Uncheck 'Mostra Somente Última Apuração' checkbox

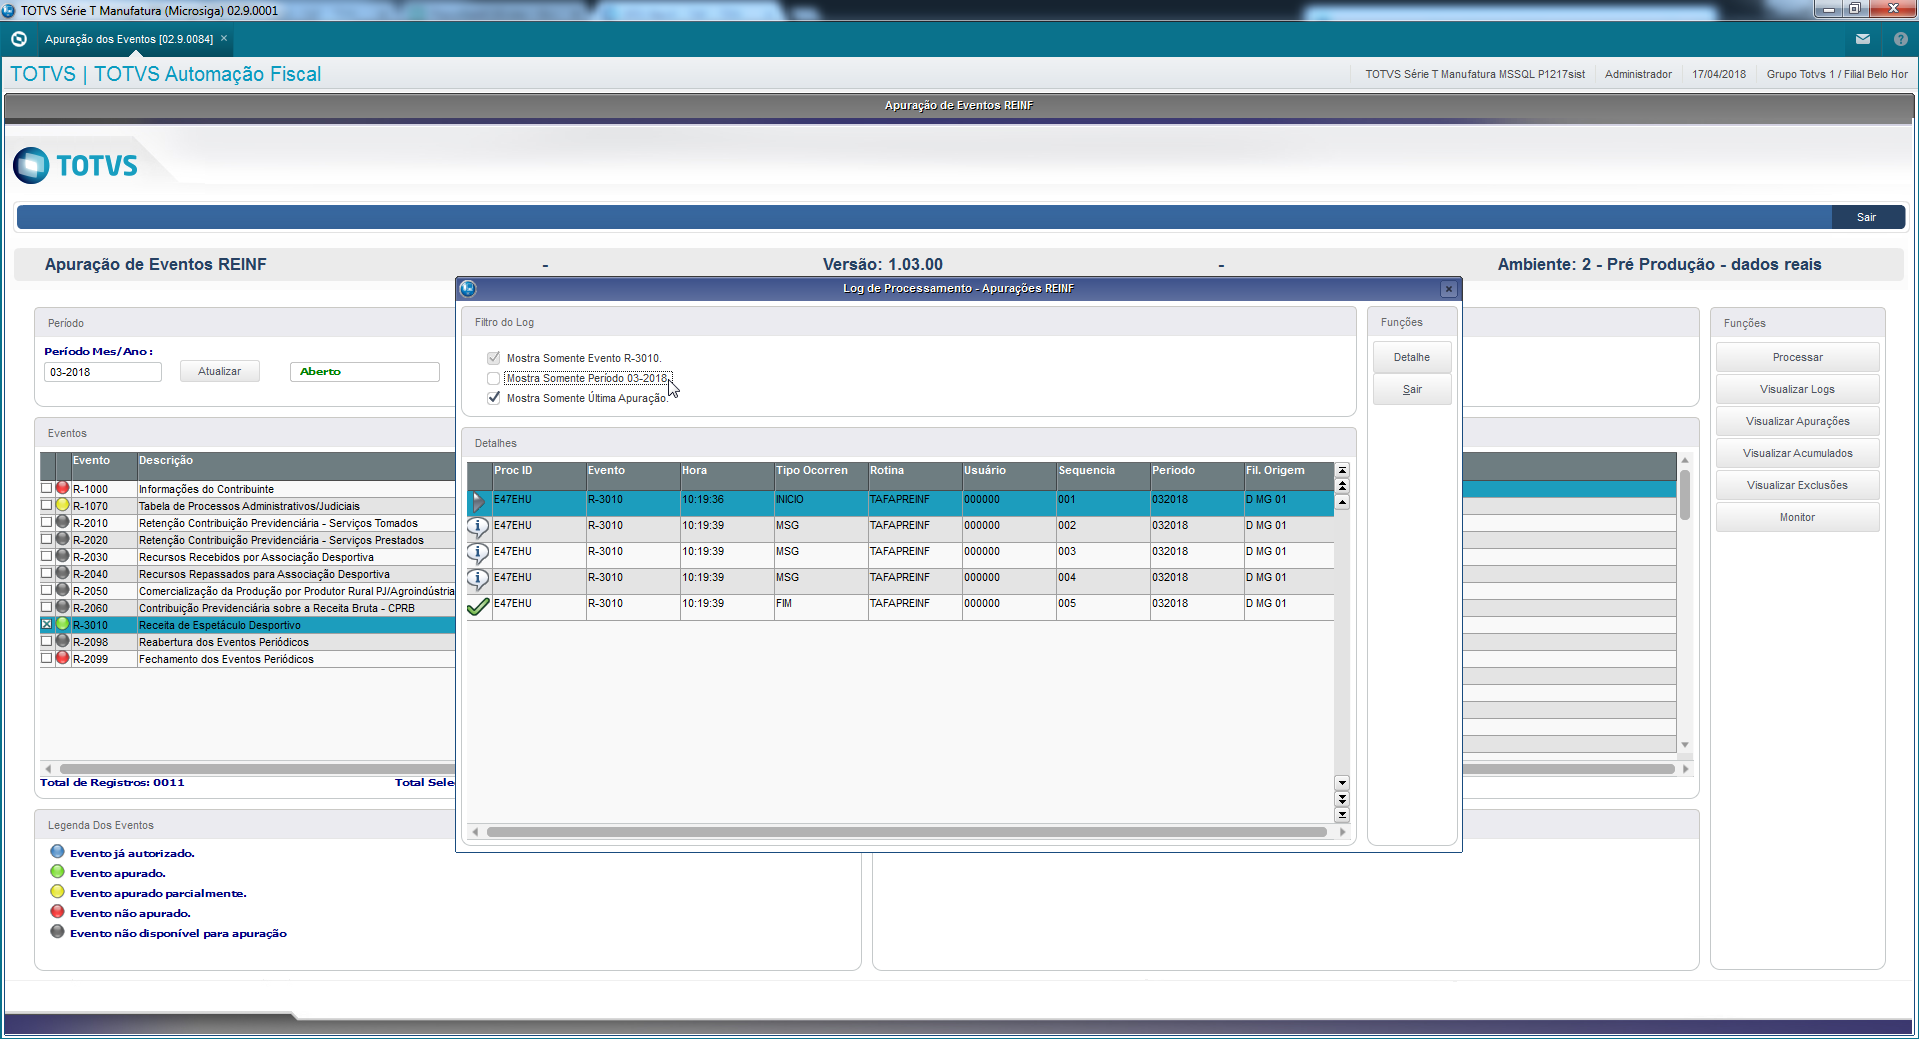[x=493, y=398]
